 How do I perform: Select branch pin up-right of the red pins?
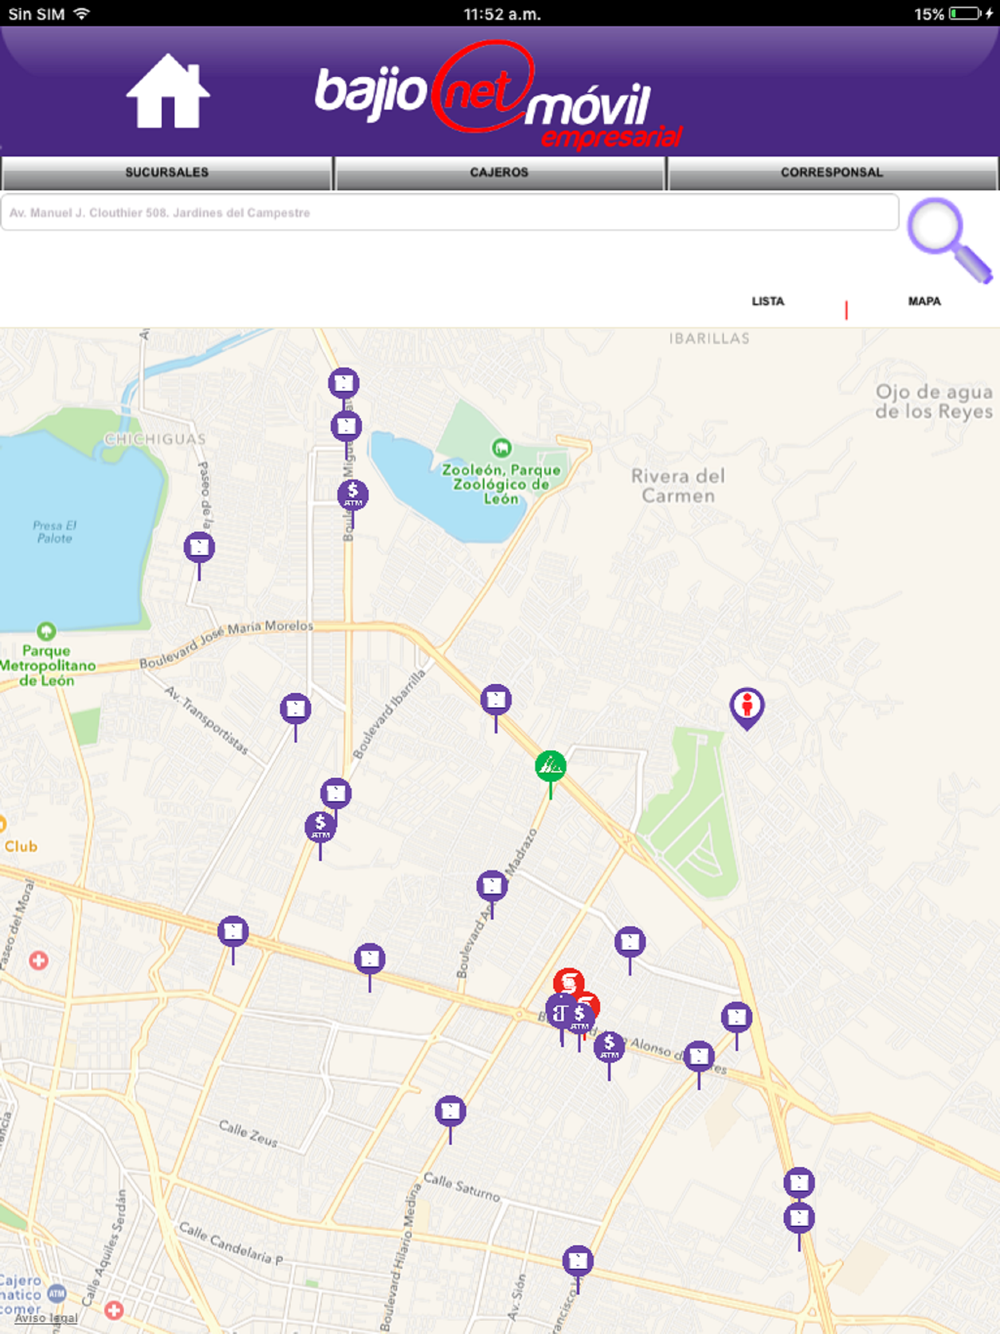[x=629, y=942]
